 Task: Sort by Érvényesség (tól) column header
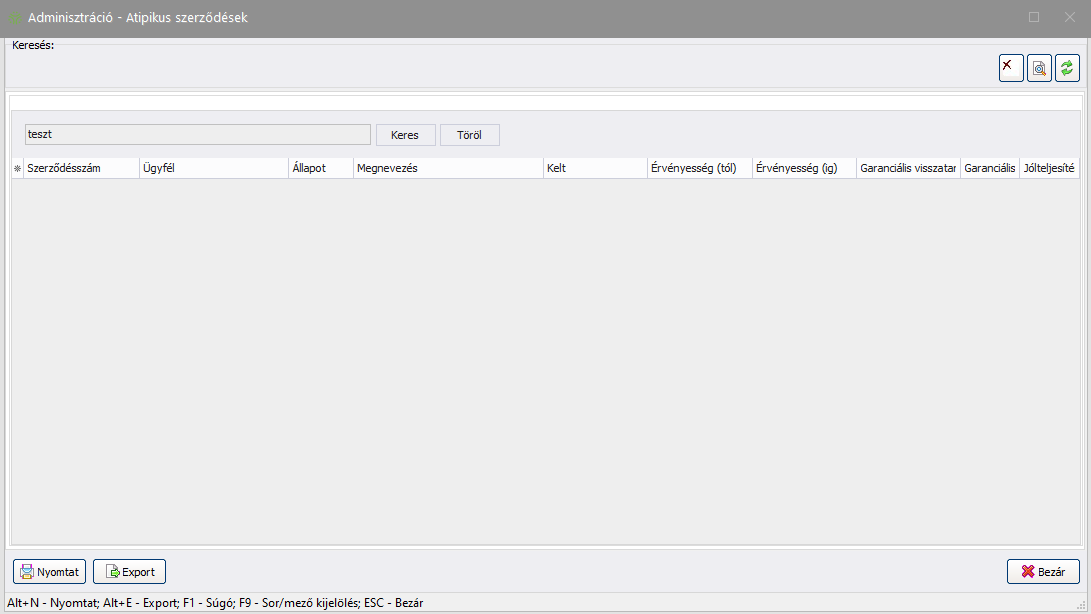(699, 169)
